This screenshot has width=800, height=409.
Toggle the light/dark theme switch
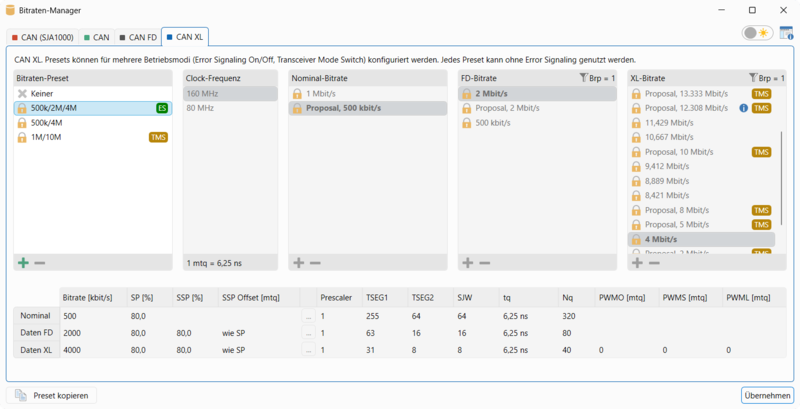[757, 33]
